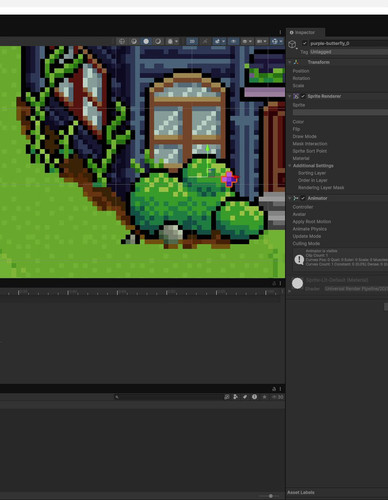
Task: Collapse the Sprite Renderer component
Action: click(290, 96)
